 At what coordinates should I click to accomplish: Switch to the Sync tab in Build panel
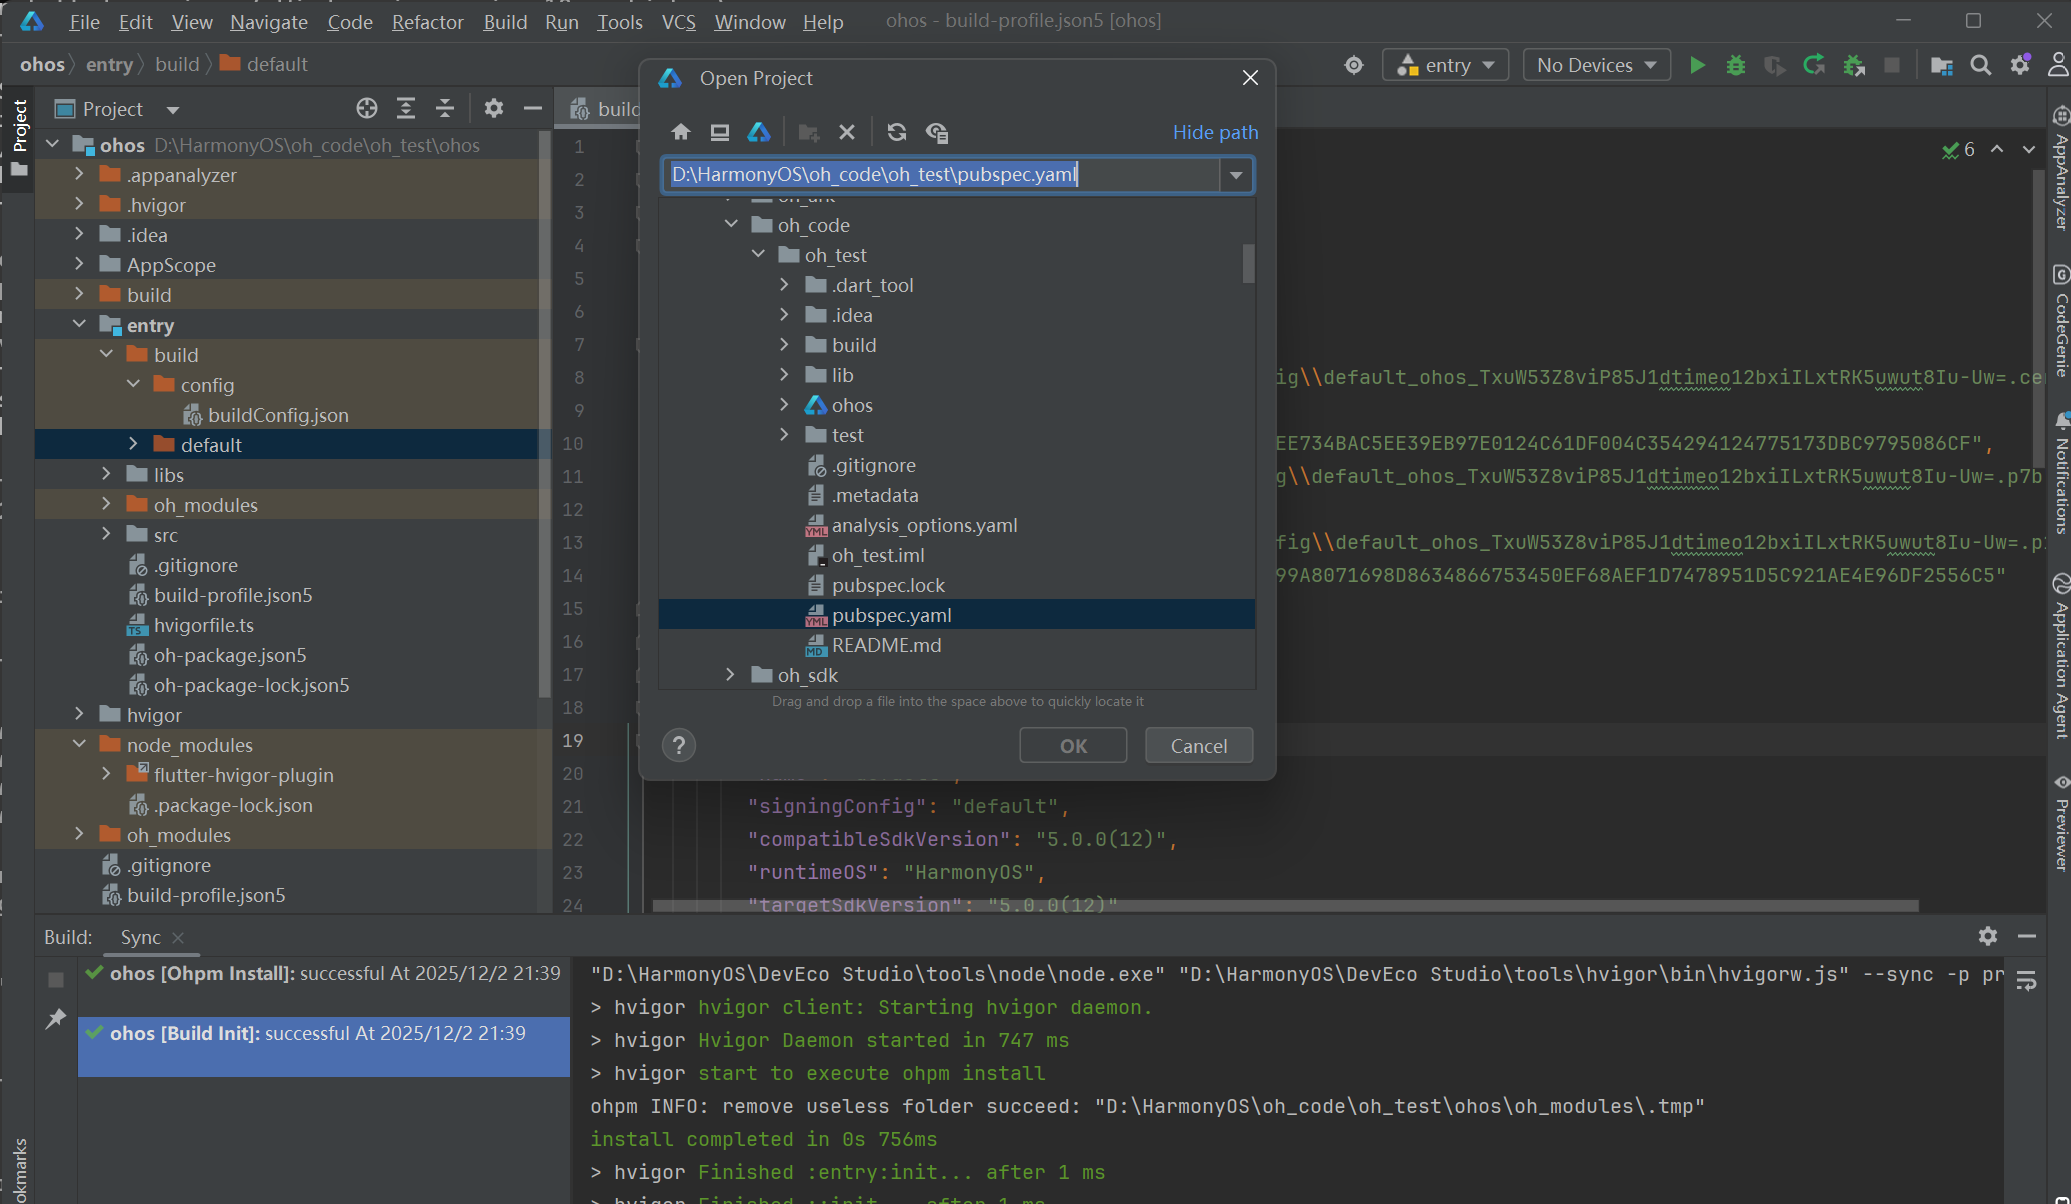[x=141, y=937]
